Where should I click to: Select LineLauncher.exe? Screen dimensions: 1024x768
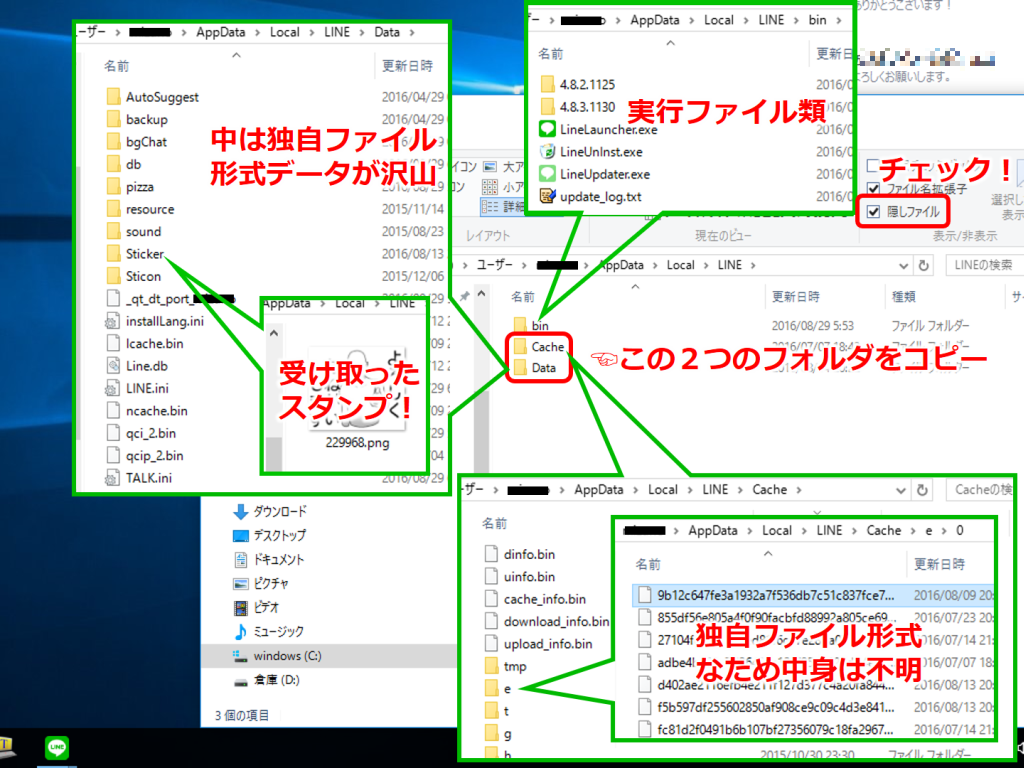point(598,129)
